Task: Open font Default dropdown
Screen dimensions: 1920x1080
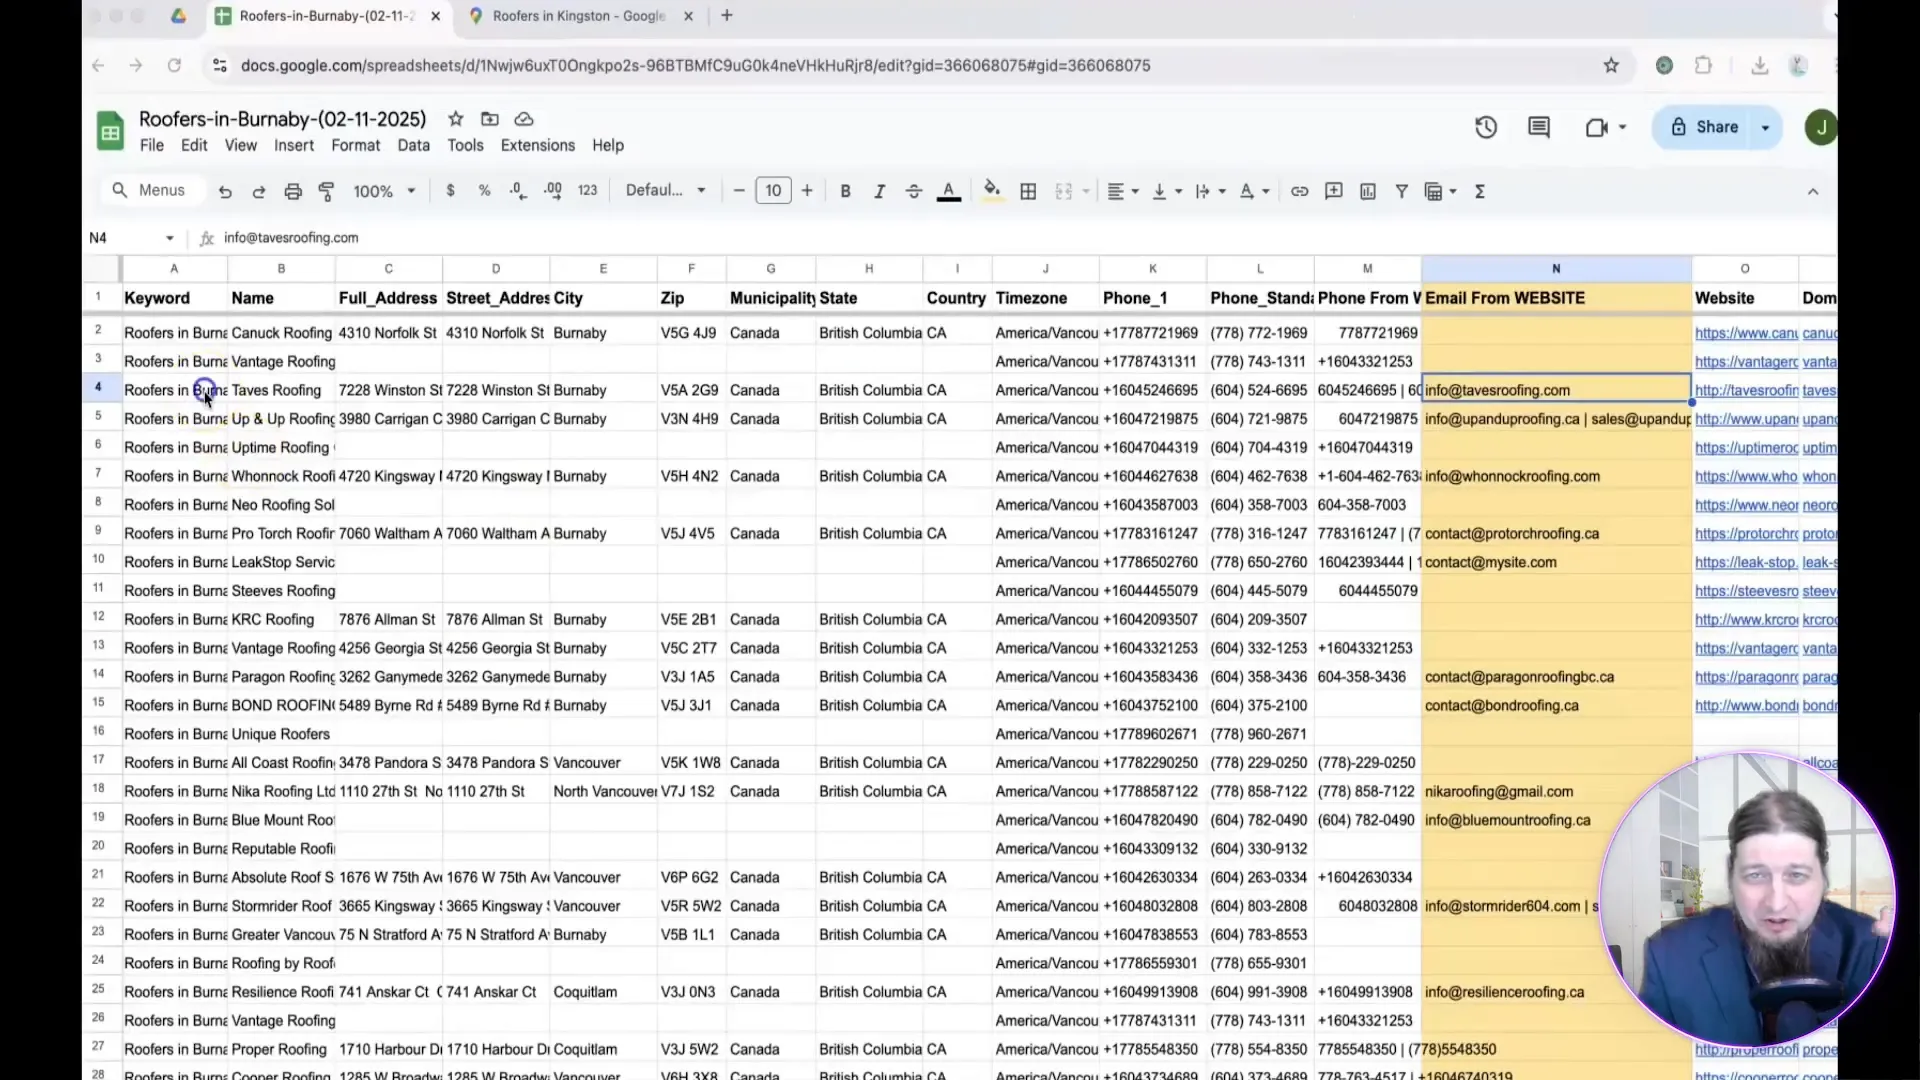Action: [666, 191]
